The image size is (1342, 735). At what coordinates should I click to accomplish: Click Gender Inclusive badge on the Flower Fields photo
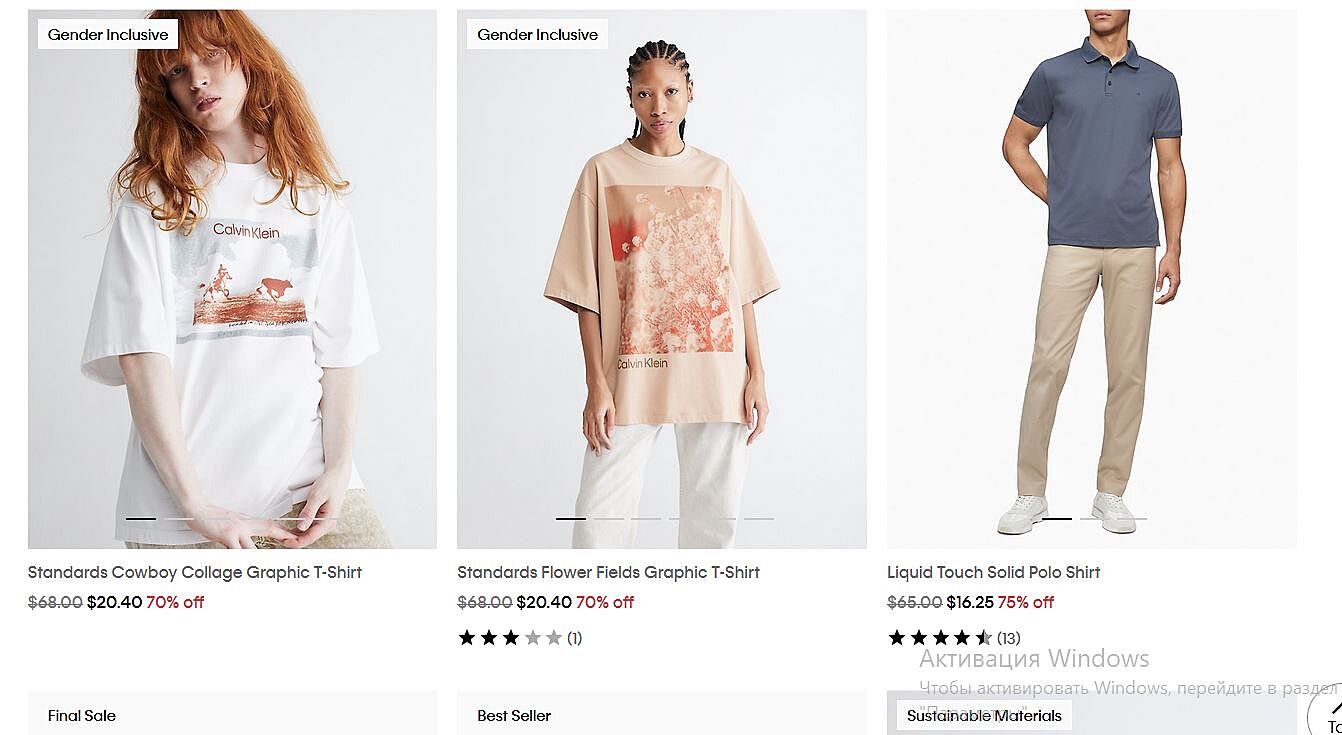click(x=537, y=34)
